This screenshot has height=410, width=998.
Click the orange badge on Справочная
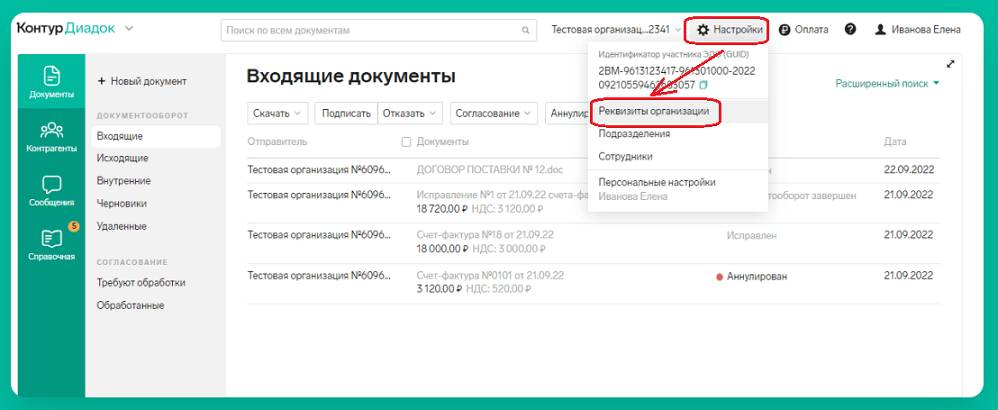pos(73,225)
